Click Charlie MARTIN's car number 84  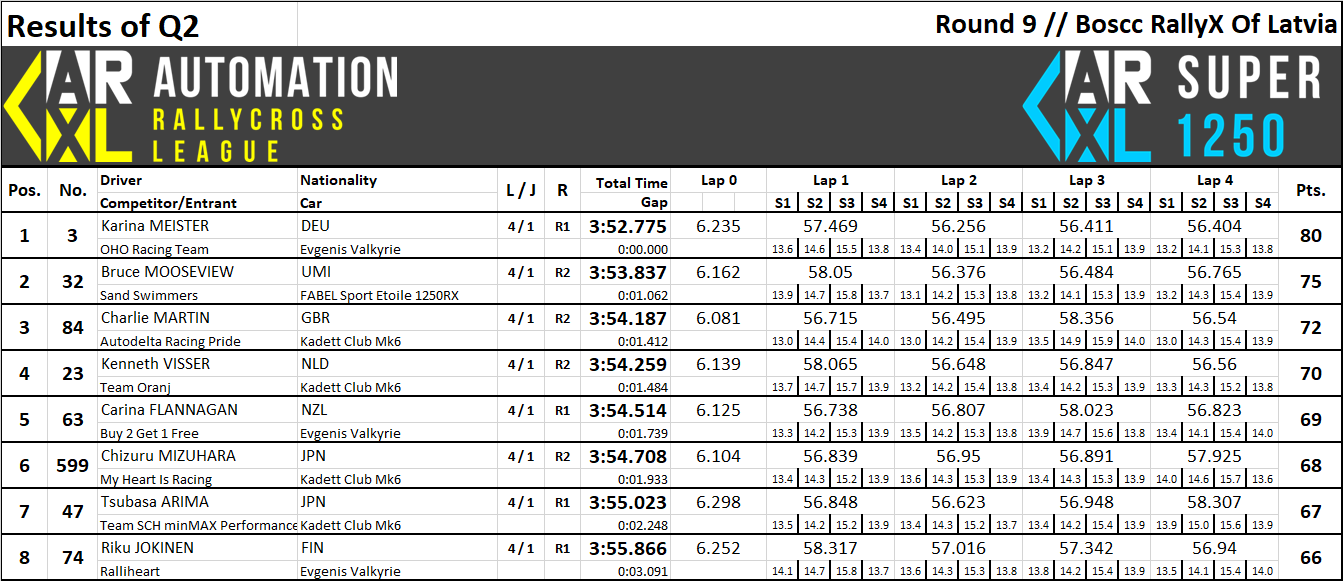pyautogui.click(x=73, y=328)
